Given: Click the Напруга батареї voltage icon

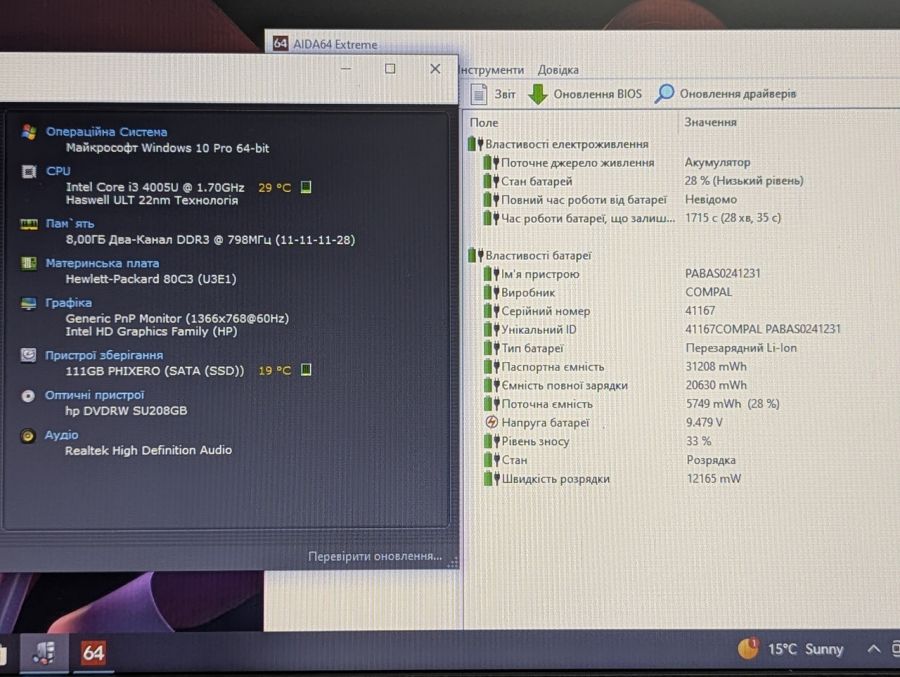Looking at the screenshot, I should point(491,422).
